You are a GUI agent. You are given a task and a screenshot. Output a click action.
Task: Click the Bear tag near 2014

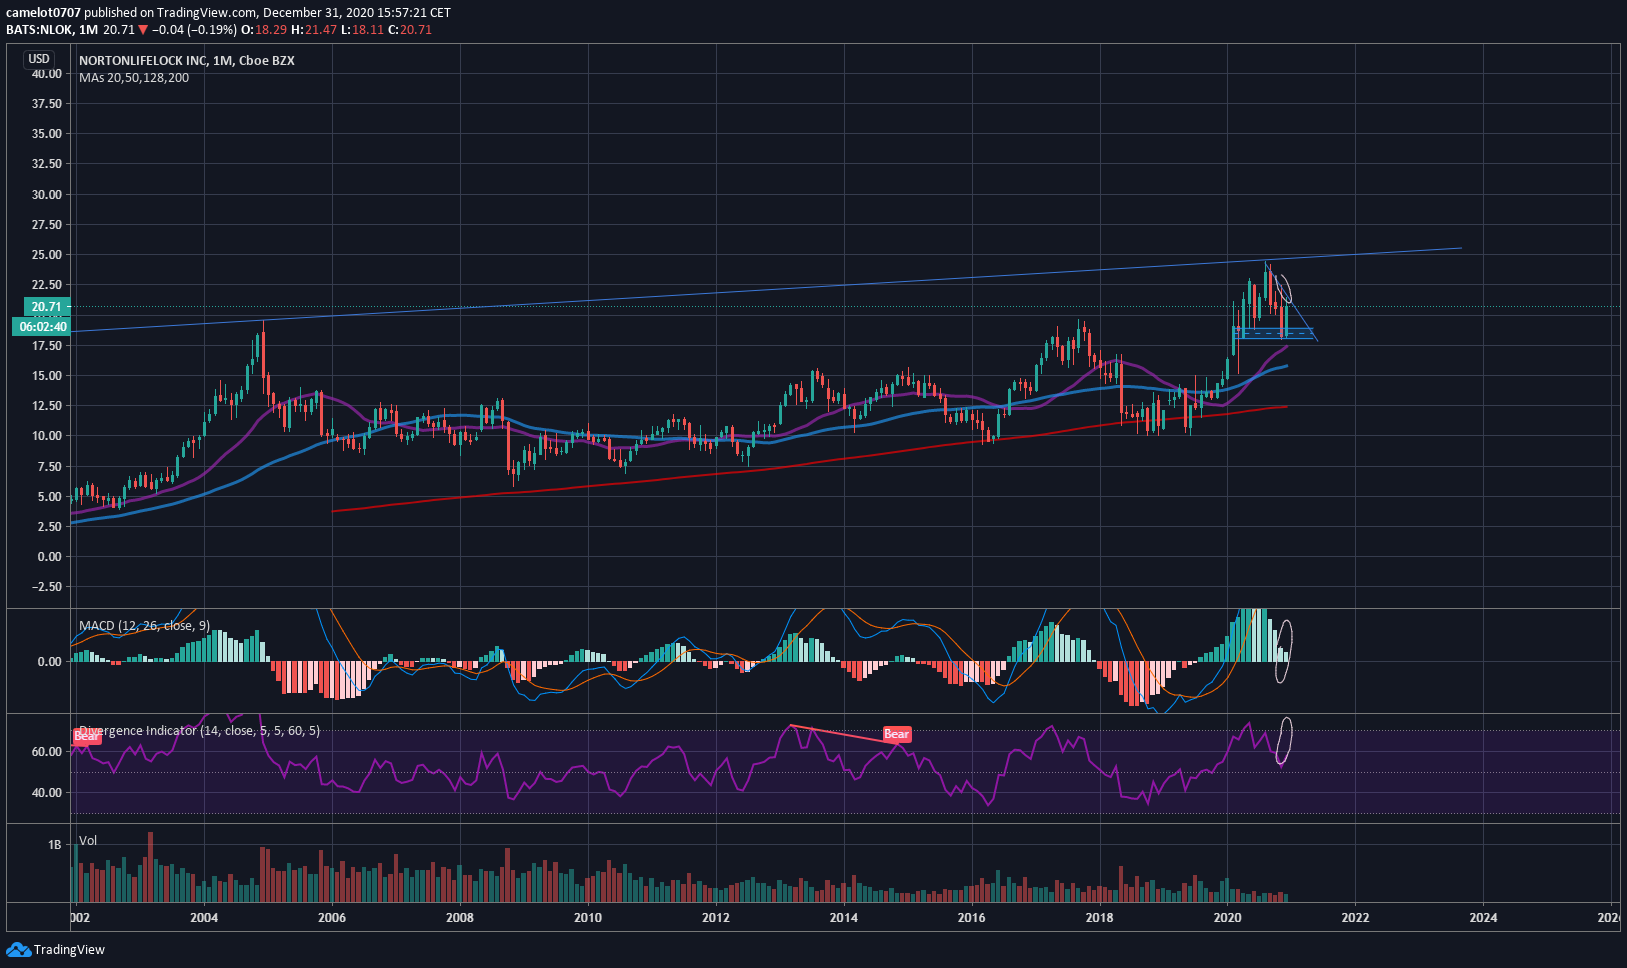896,734
